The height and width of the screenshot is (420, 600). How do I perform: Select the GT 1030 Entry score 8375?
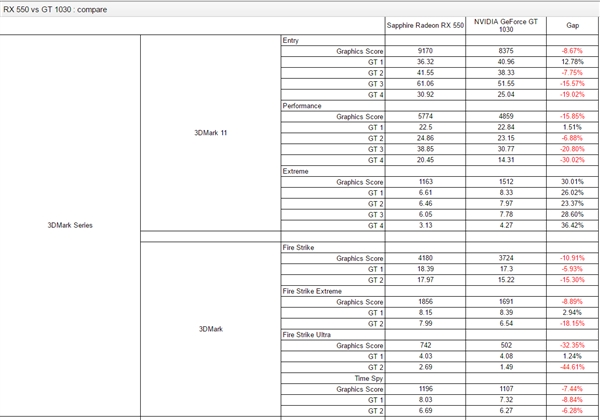pyautogui.click(x=506, y=51)
